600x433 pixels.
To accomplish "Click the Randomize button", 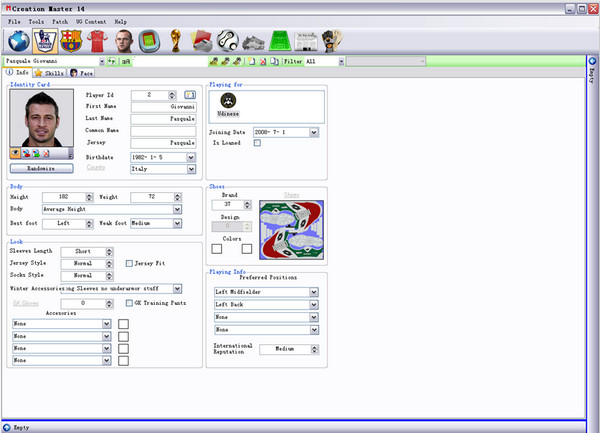I will 41,168.
